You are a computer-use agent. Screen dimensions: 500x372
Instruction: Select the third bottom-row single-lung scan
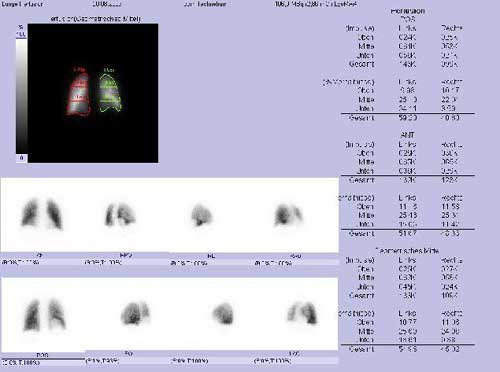[x=223, y=313]
